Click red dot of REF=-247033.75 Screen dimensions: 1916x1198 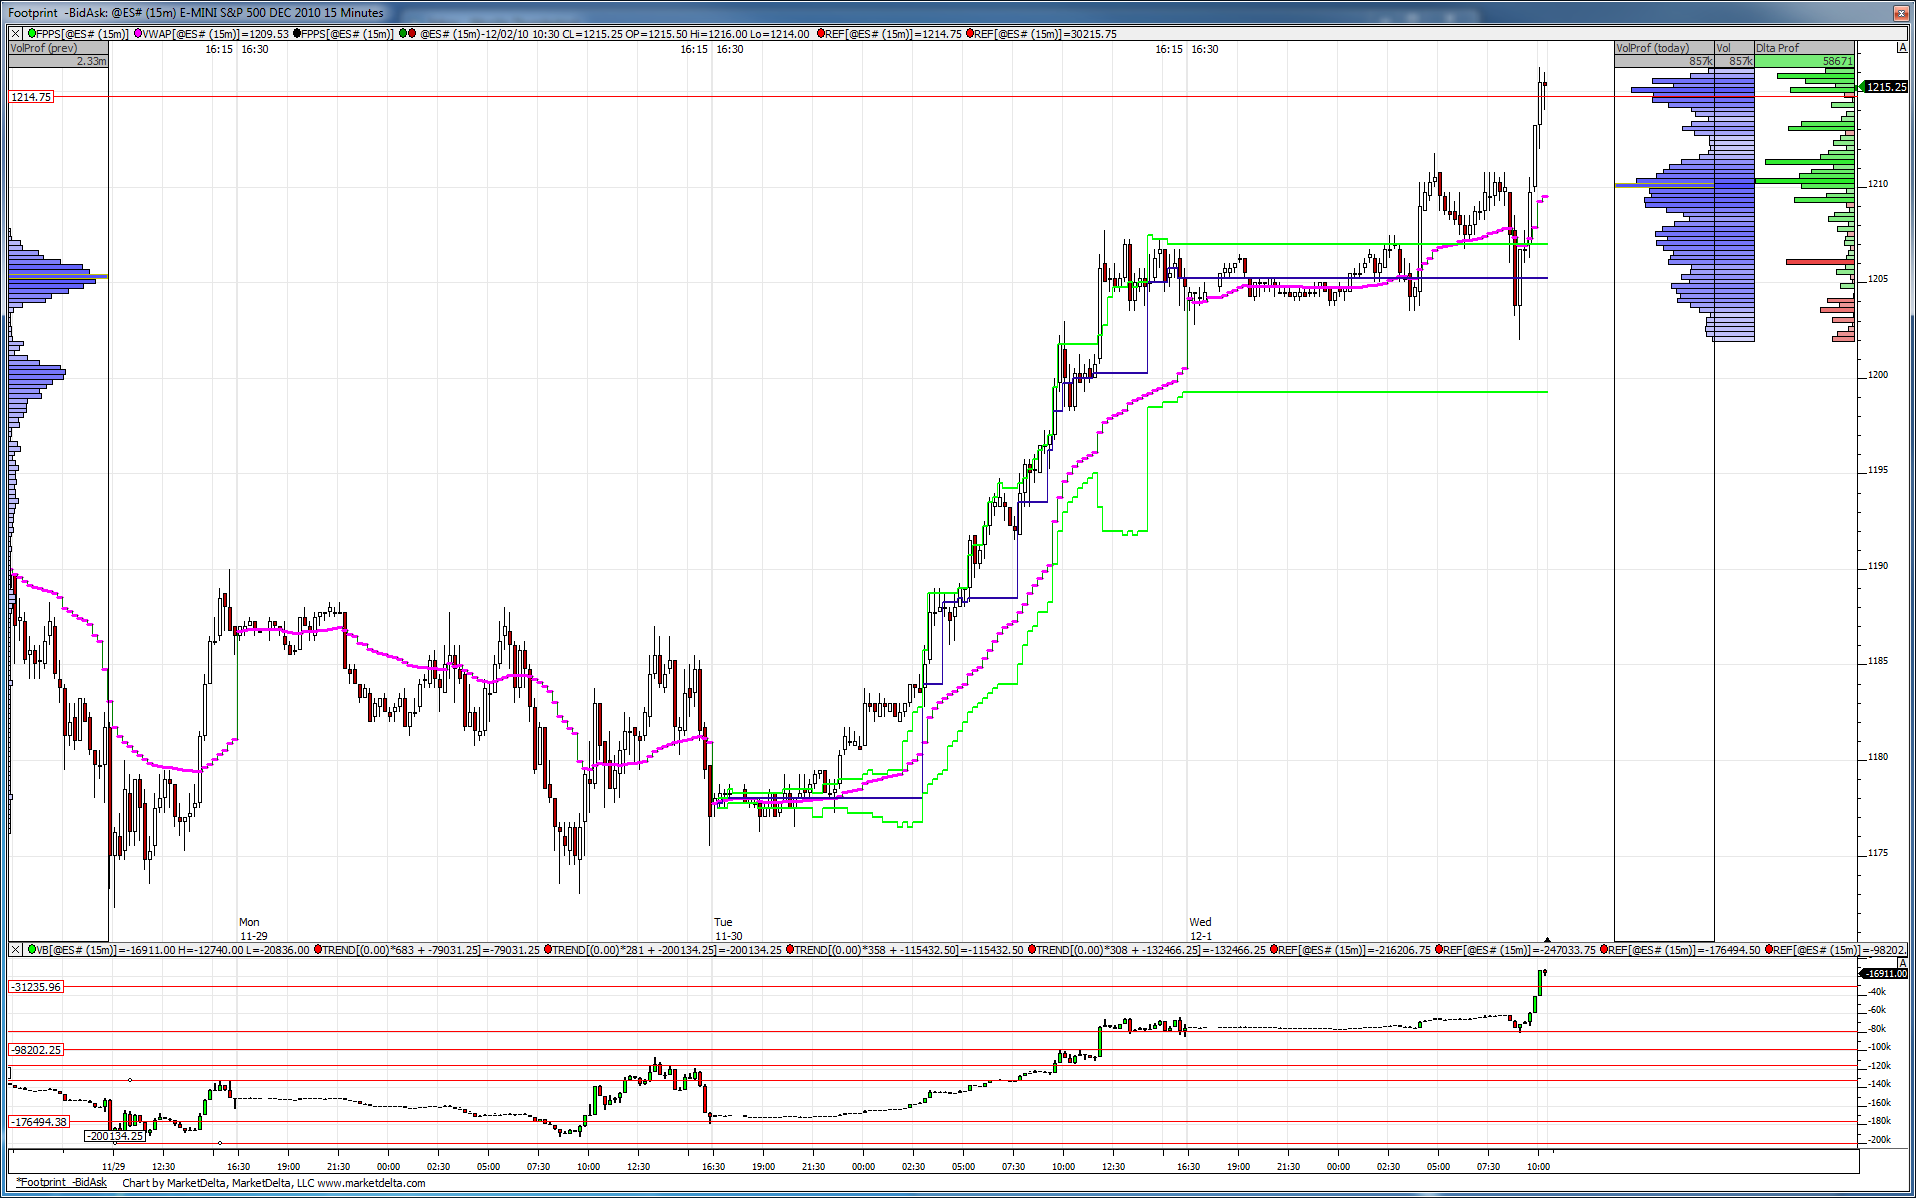point(1440,949)
